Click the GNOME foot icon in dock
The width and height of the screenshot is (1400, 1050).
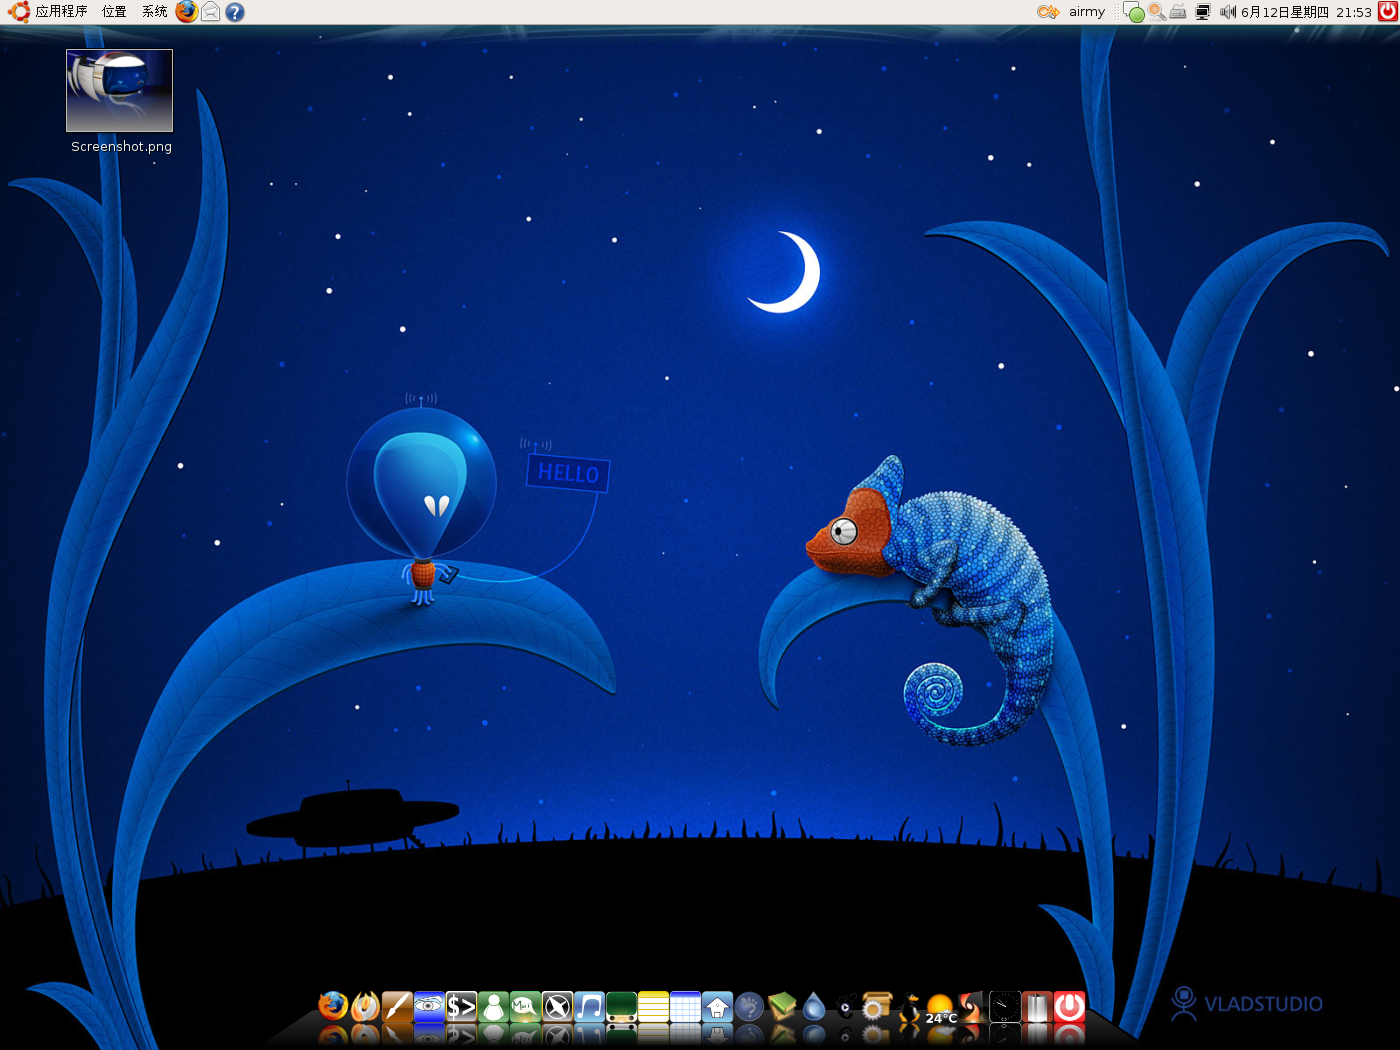[x=749, y=1006]
